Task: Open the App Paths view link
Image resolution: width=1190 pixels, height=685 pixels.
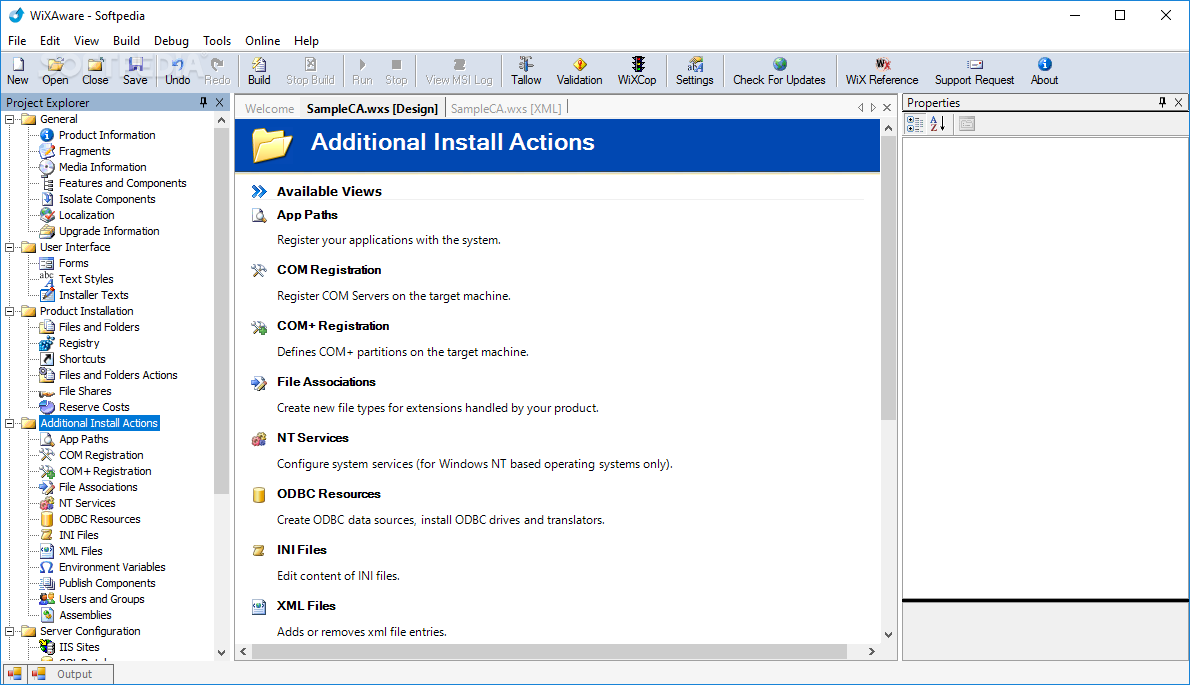Action: coord(307,215)
